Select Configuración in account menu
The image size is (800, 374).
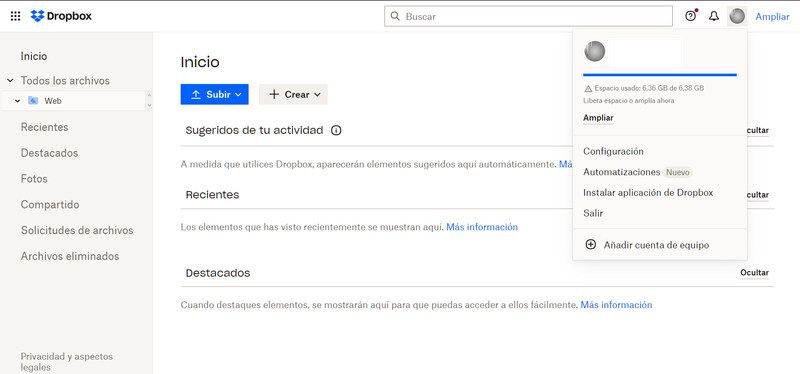(613, 152)
